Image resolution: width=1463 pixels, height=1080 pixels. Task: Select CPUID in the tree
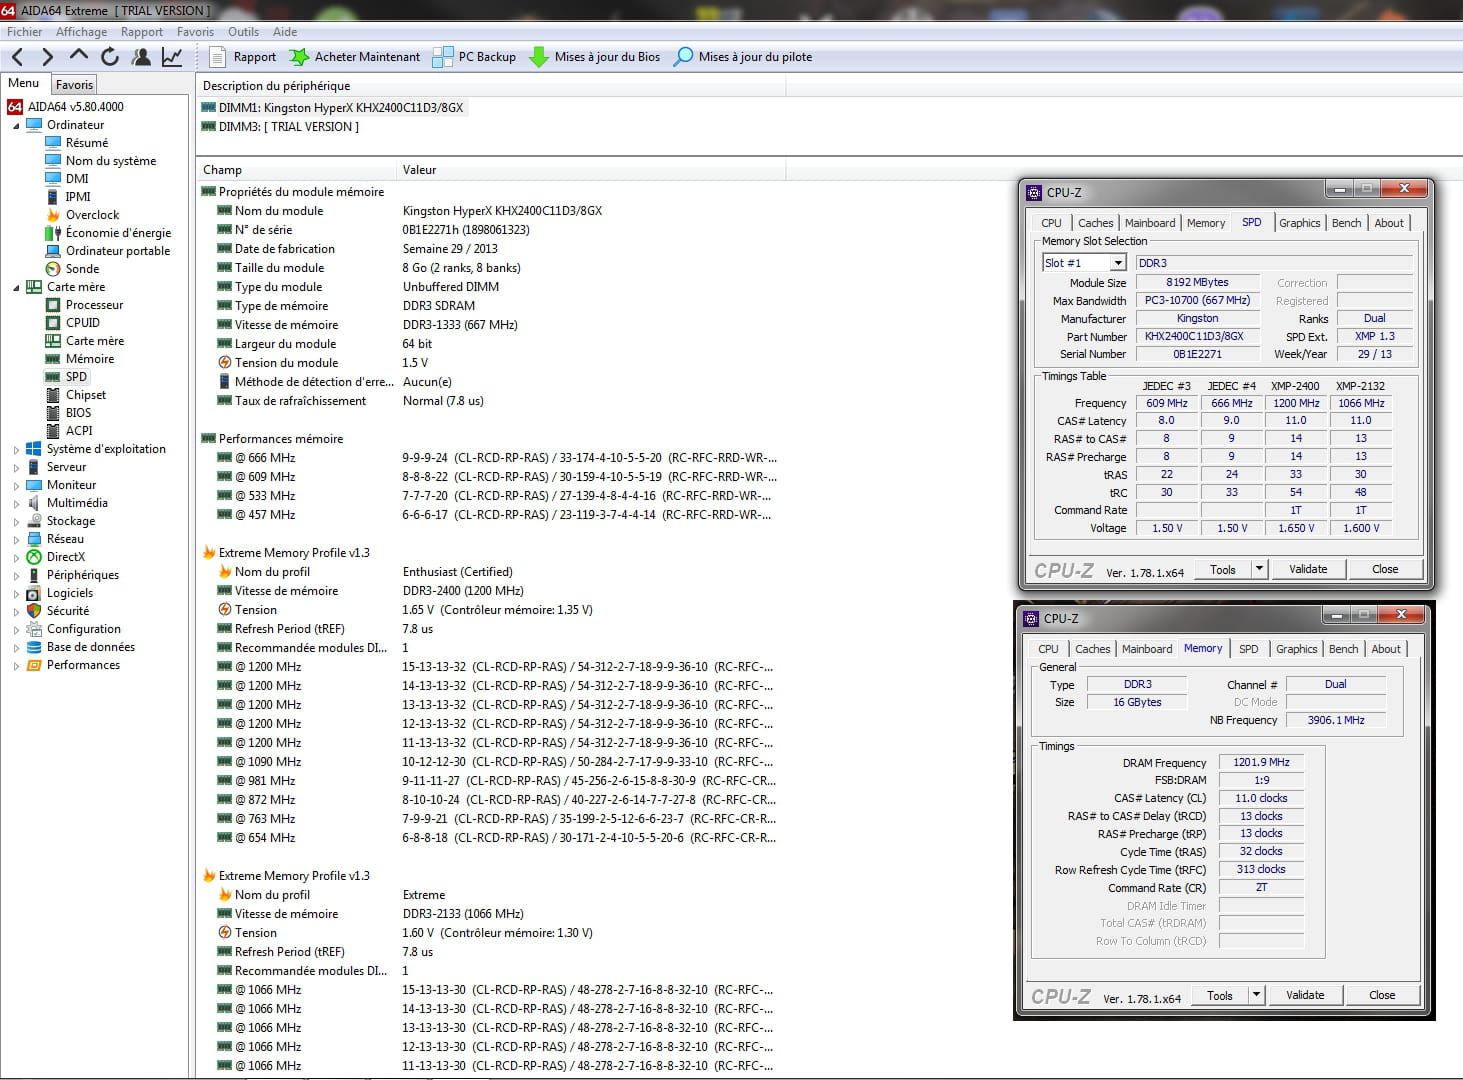pos(83,323)
